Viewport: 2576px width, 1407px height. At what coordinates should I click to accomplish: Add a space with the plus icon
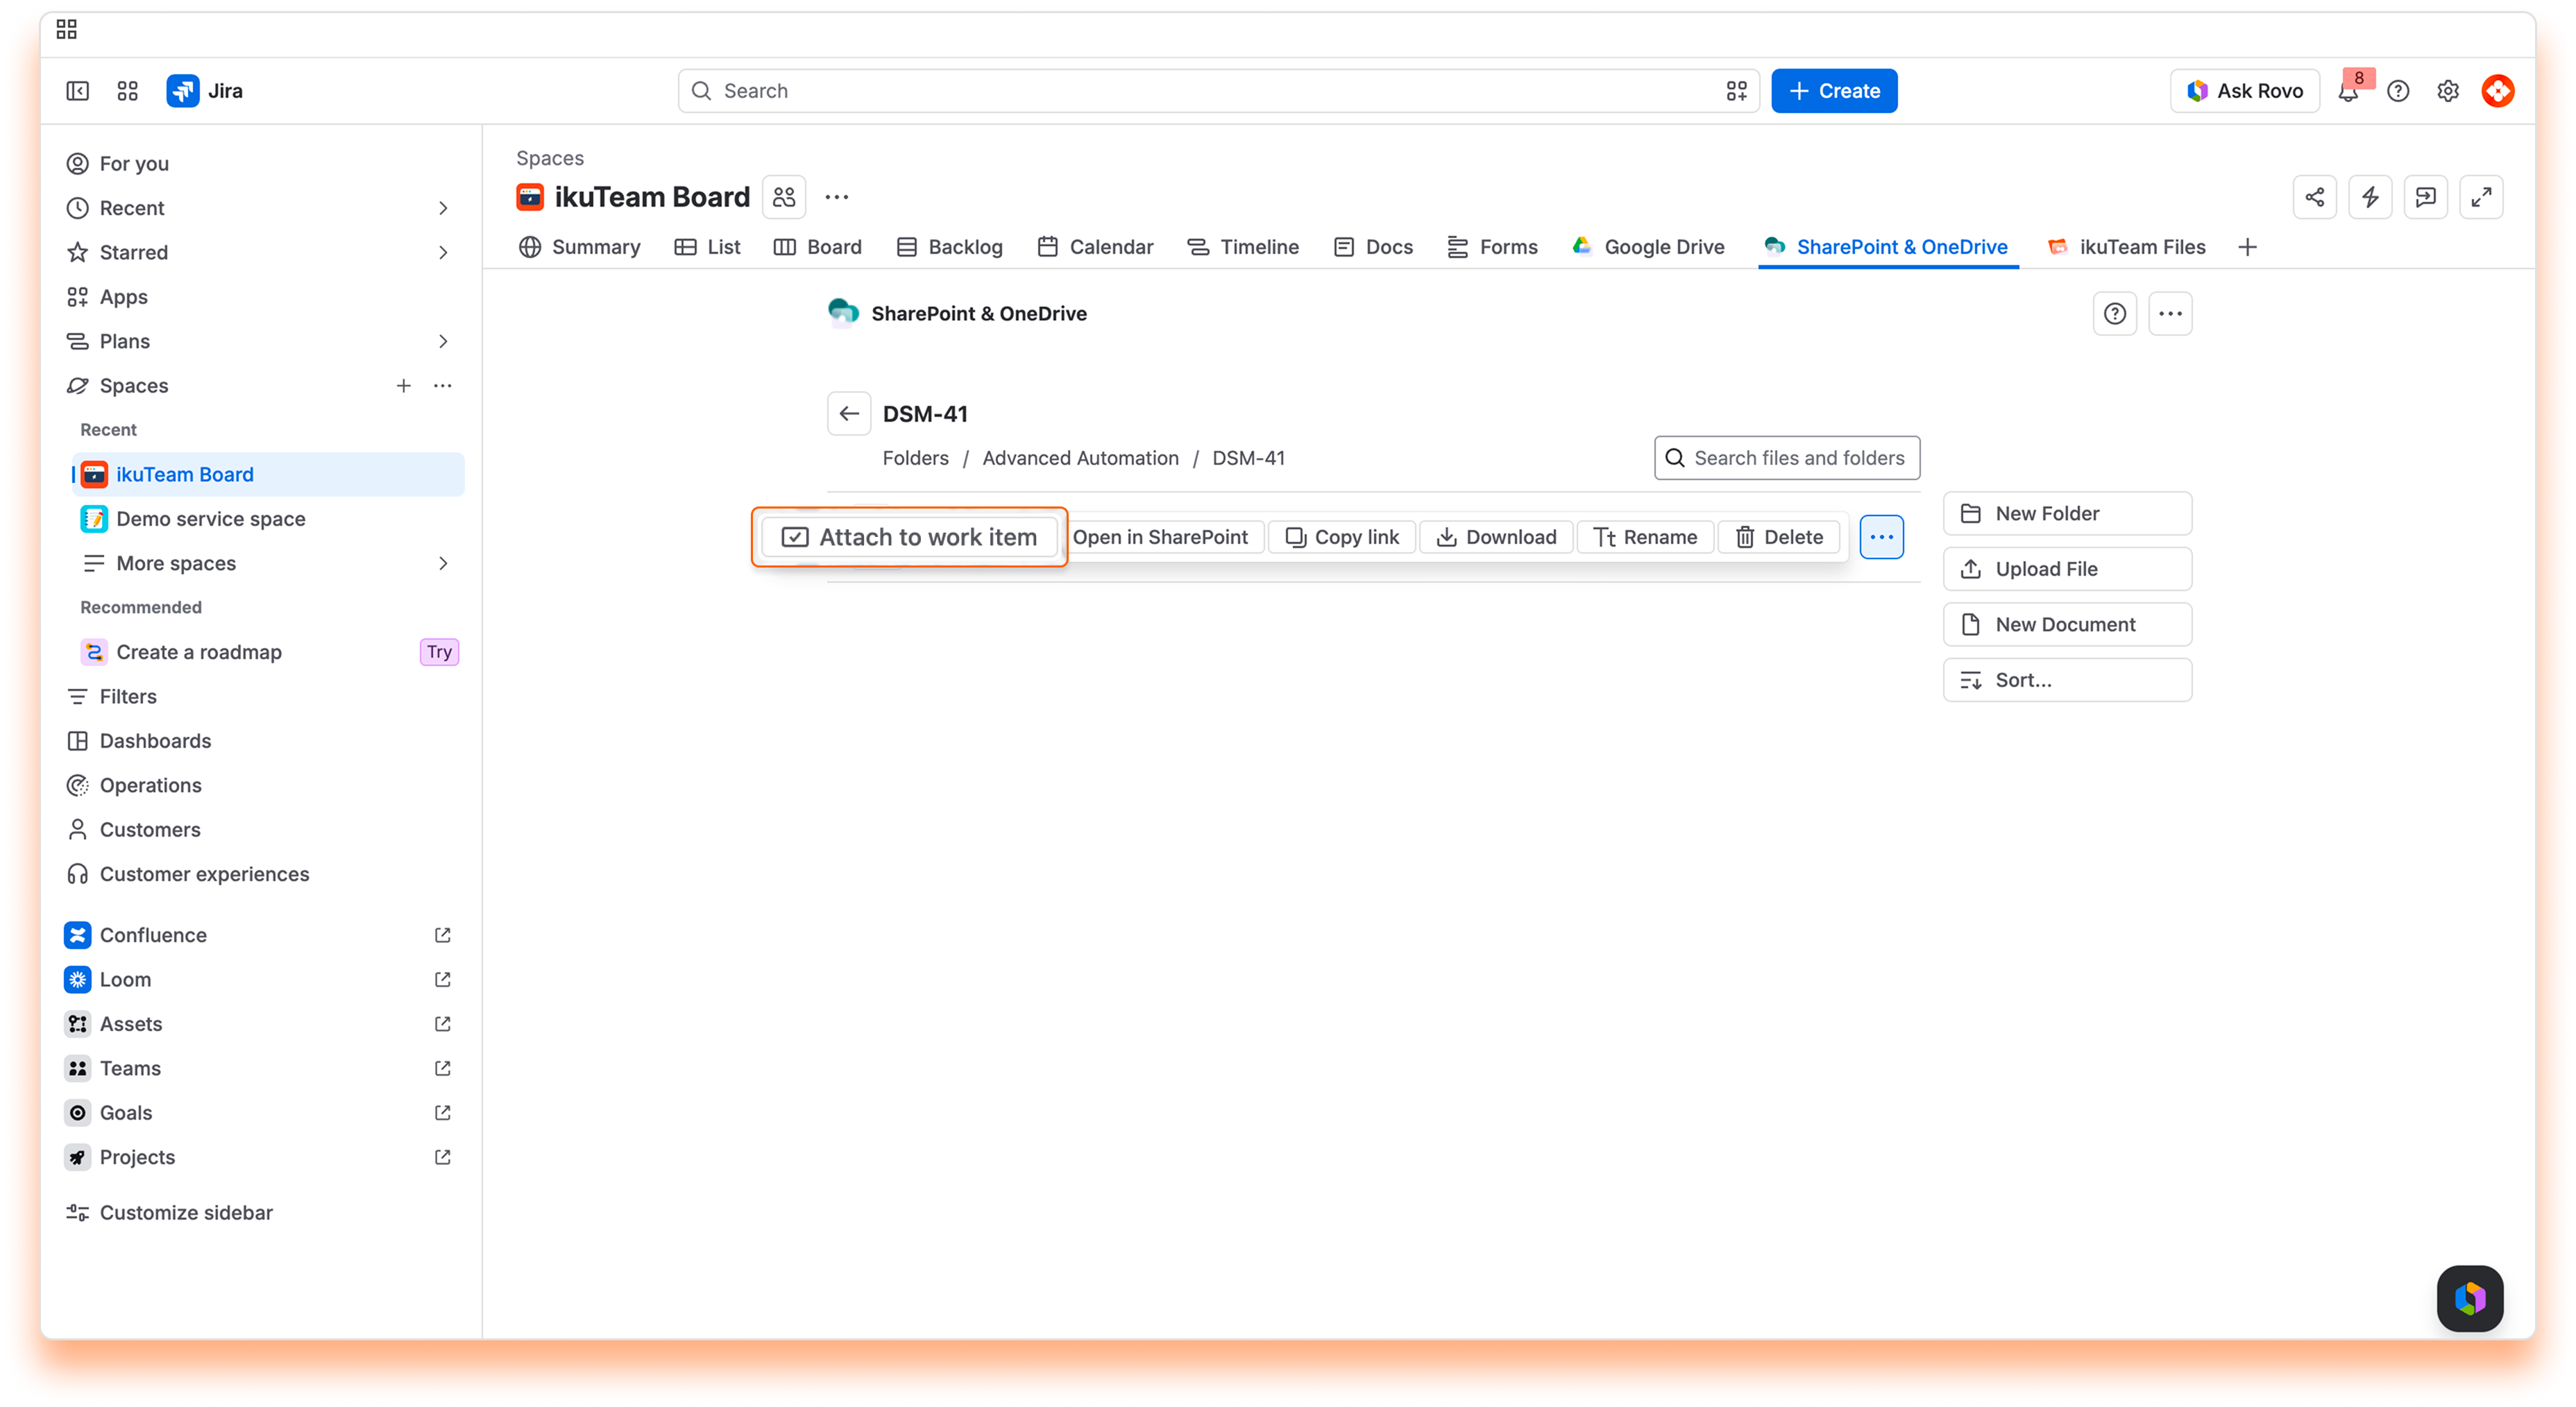403,386
